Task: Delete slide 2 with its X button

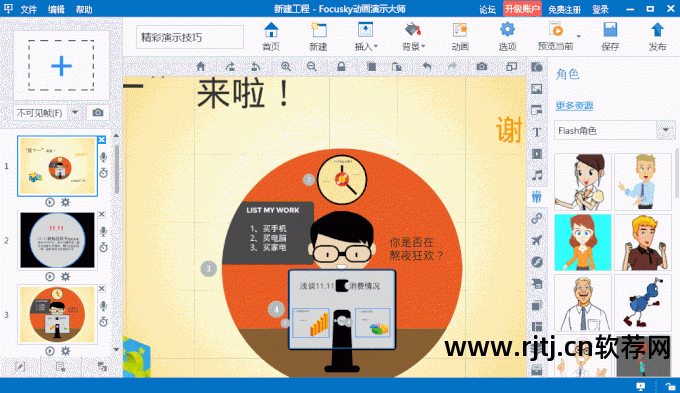Action: [101, 214]
